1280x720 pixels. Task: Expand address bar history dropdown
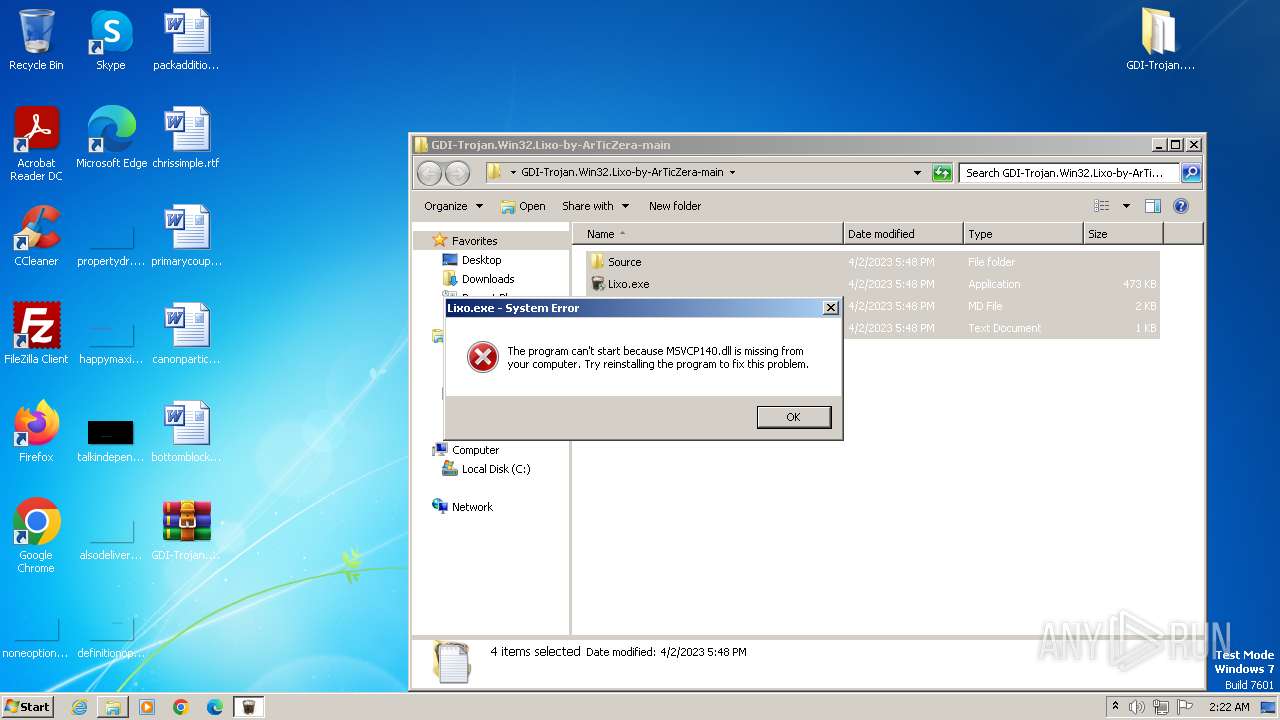point(917,173)
